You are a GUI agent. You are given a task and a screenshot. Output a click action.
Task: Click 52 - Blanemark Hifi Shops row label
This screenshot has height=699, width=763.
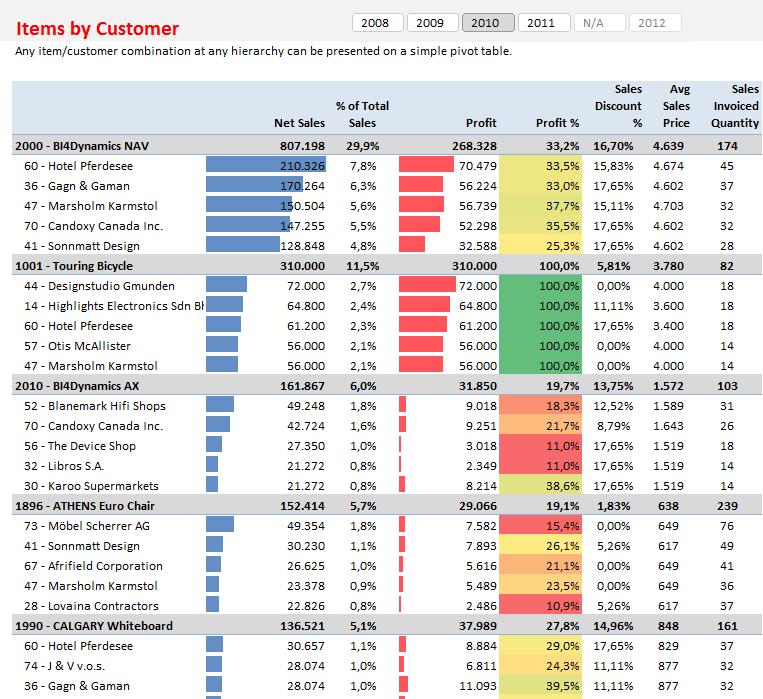(x=95, y=405)
